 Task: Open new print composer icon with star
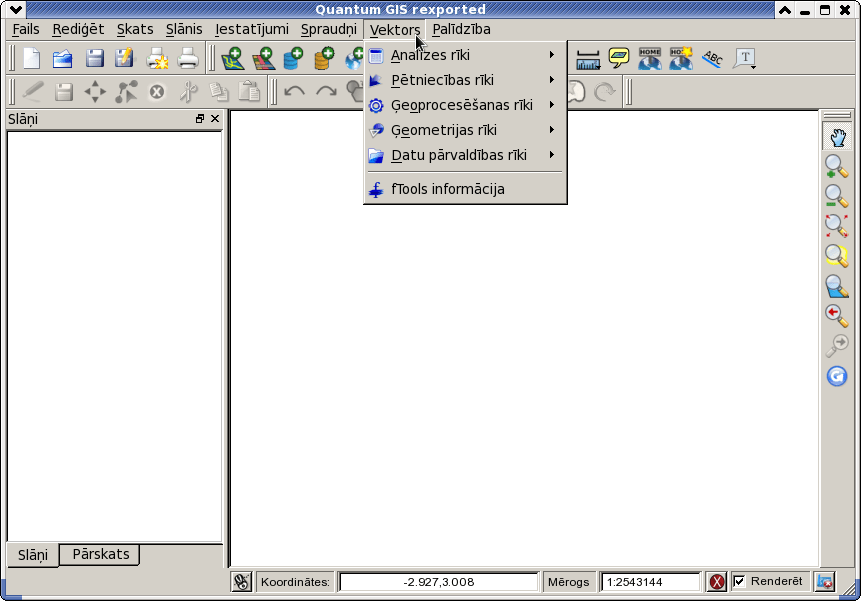point(157,58)
